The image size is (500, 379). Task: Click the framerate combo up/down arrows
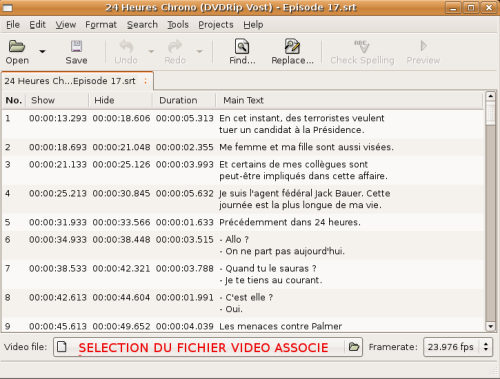point(486,347)
